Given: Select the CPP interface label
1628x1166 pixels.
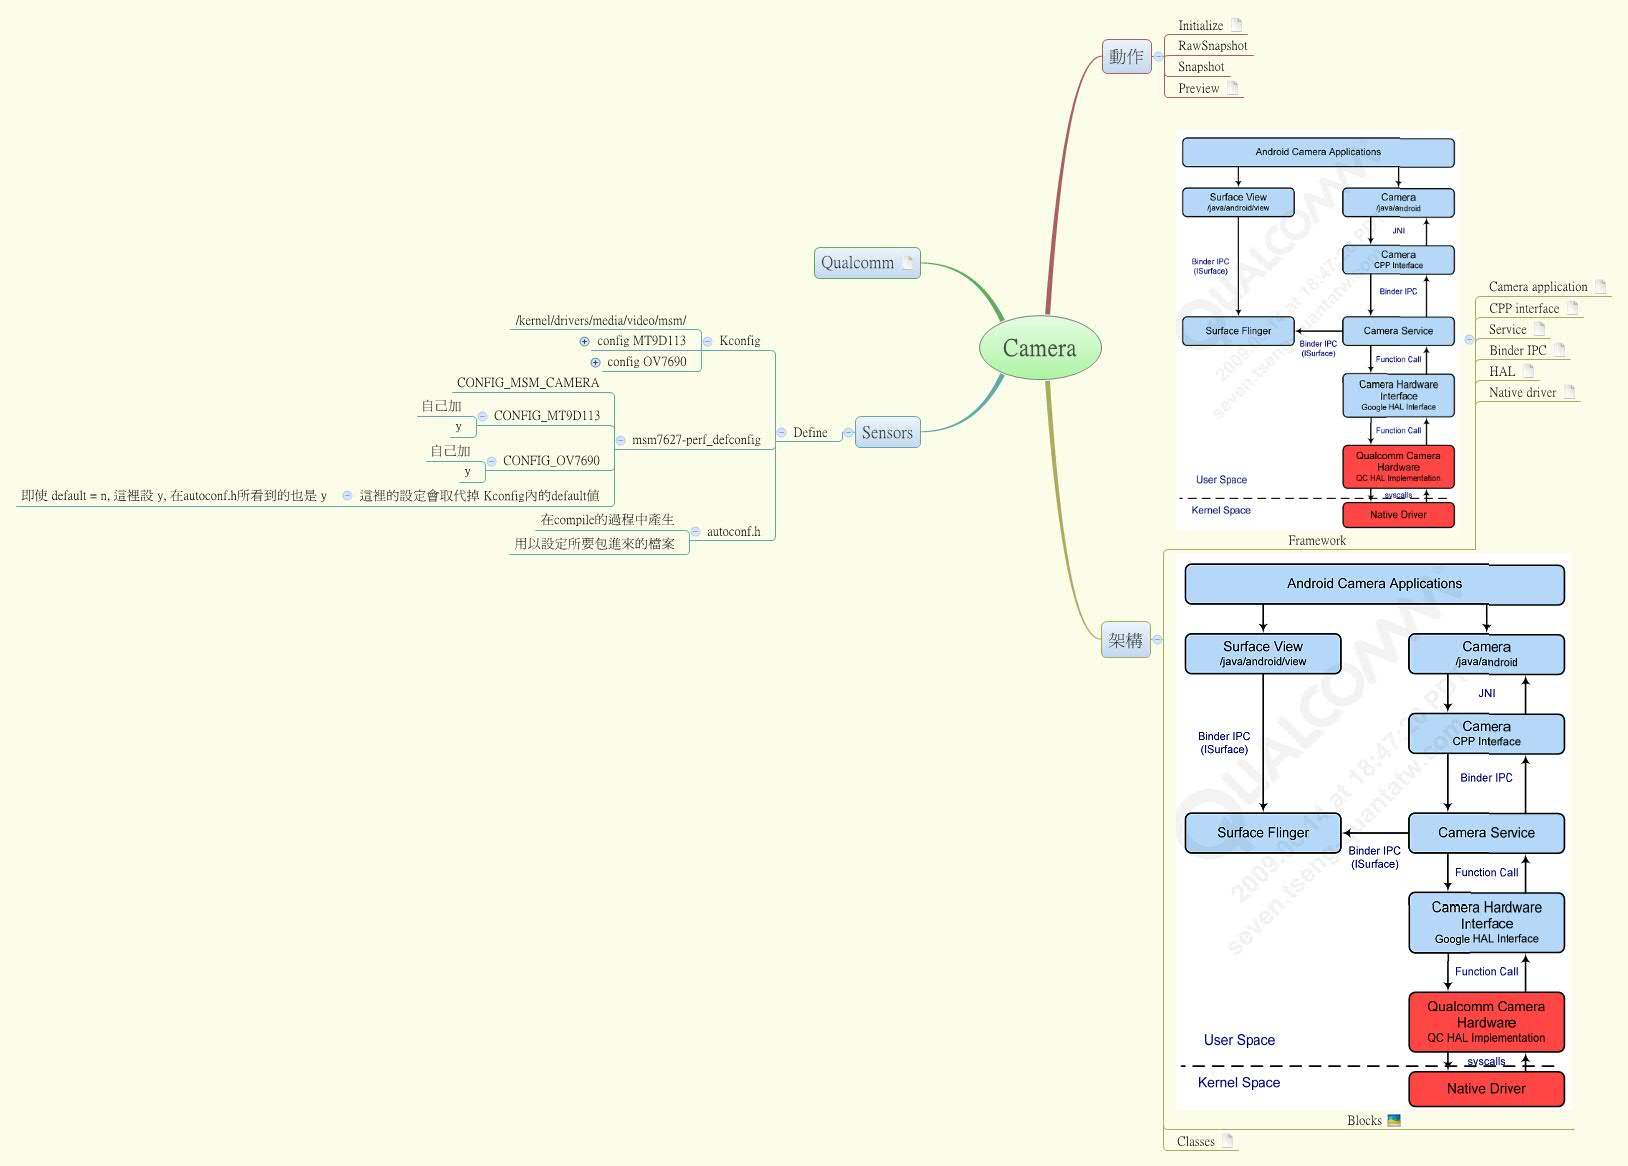Looking at the screenshot, I should point(1524,309).
